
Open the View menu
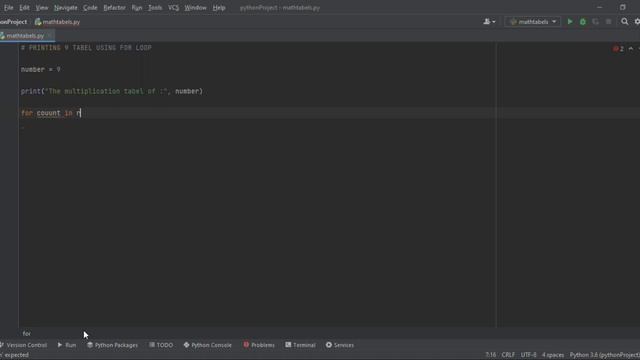click(42, 8)
